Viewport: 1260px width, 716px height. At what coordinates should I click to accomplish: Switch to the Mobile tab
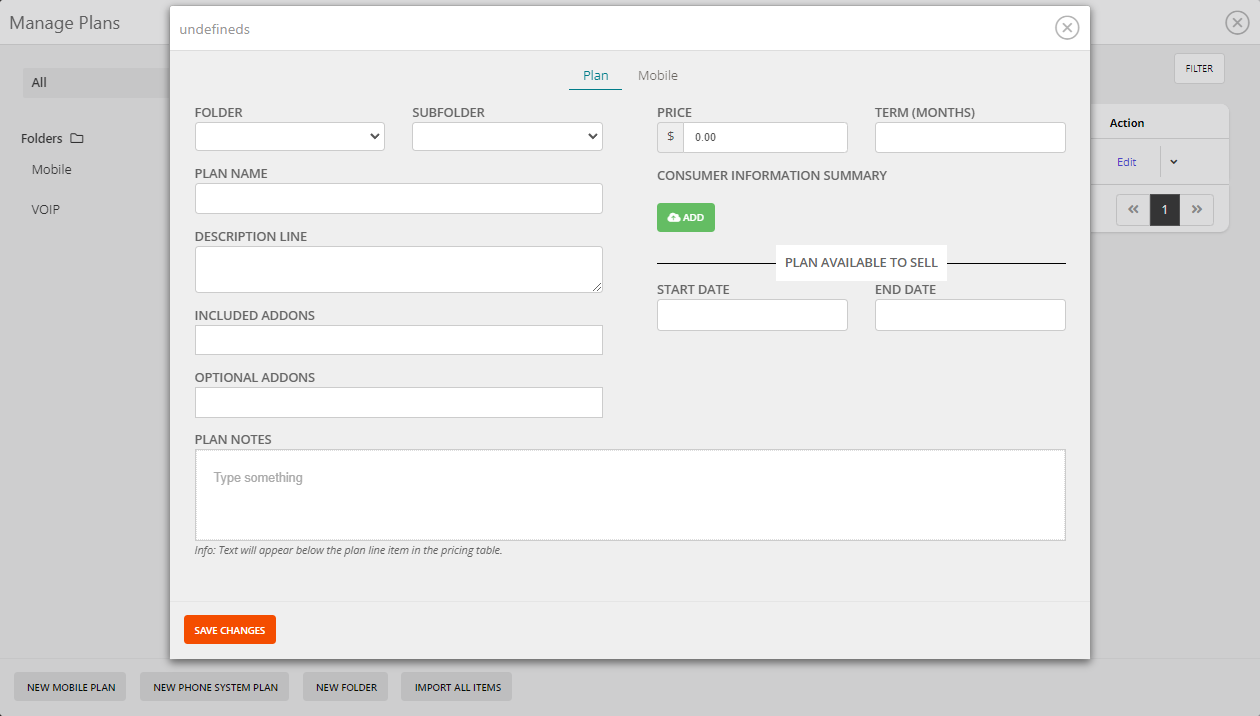[657, 75]
